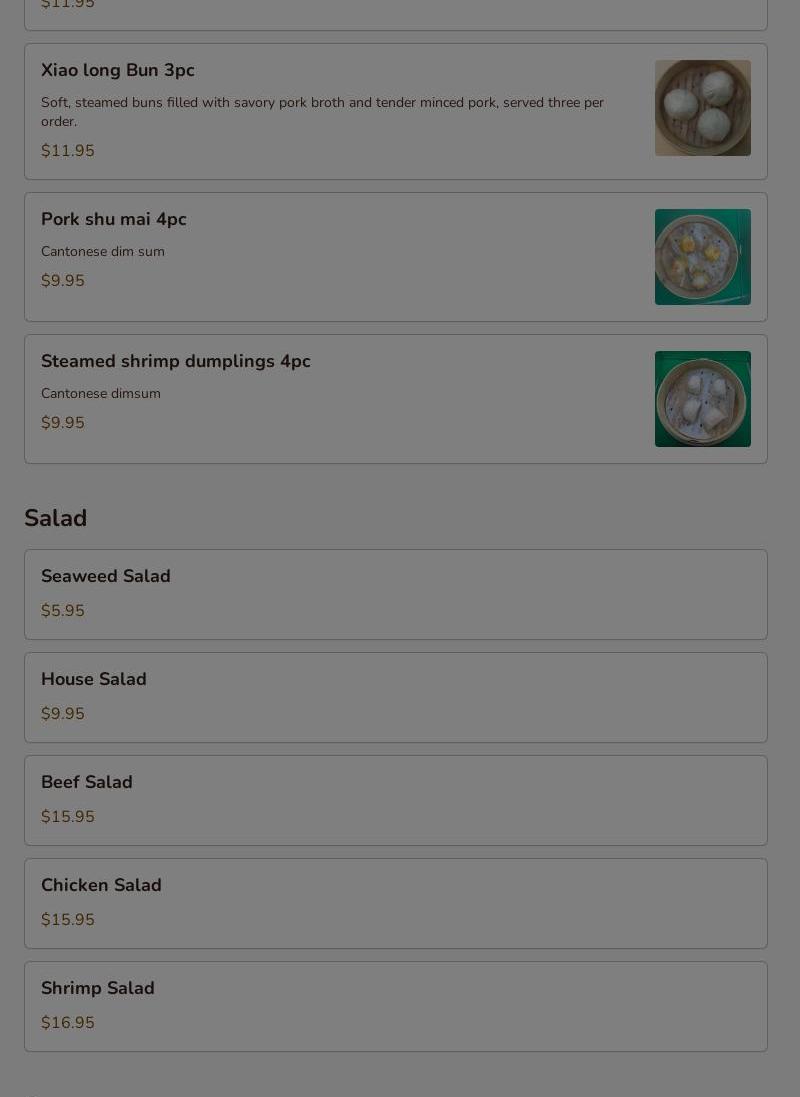Screen dimensions: 800x1097
Task: Select the Steamed shrimp dumplings 4pc title
Action: tap(176, 361)
